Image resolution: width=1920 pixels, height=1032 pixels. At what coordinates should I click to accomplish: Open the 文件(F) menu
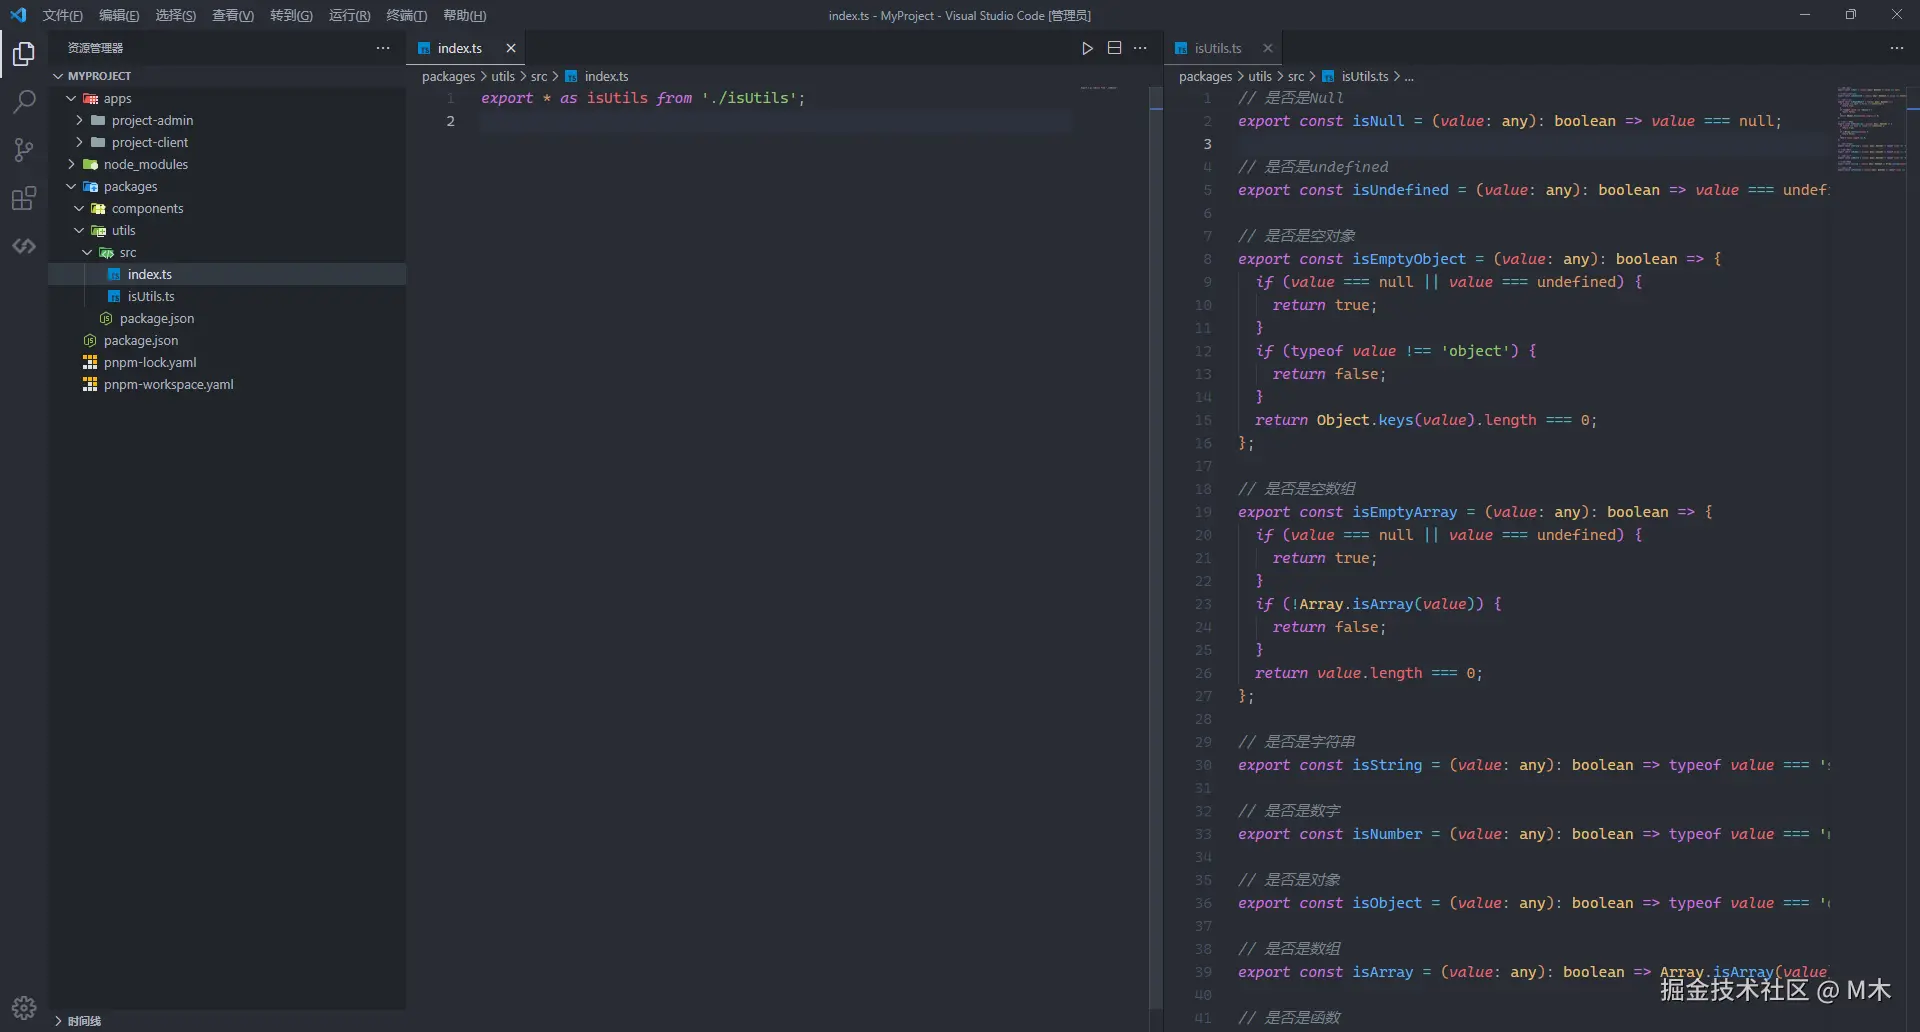(62, 15)
